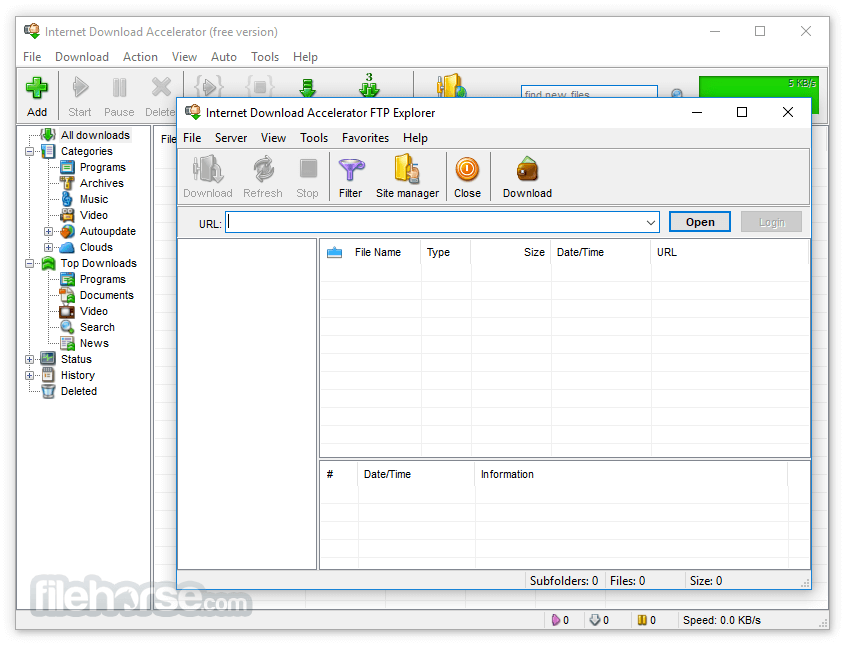Open the Download menu in main window
This screenshot has height=647, width=846.
click(x=81, y=57)
